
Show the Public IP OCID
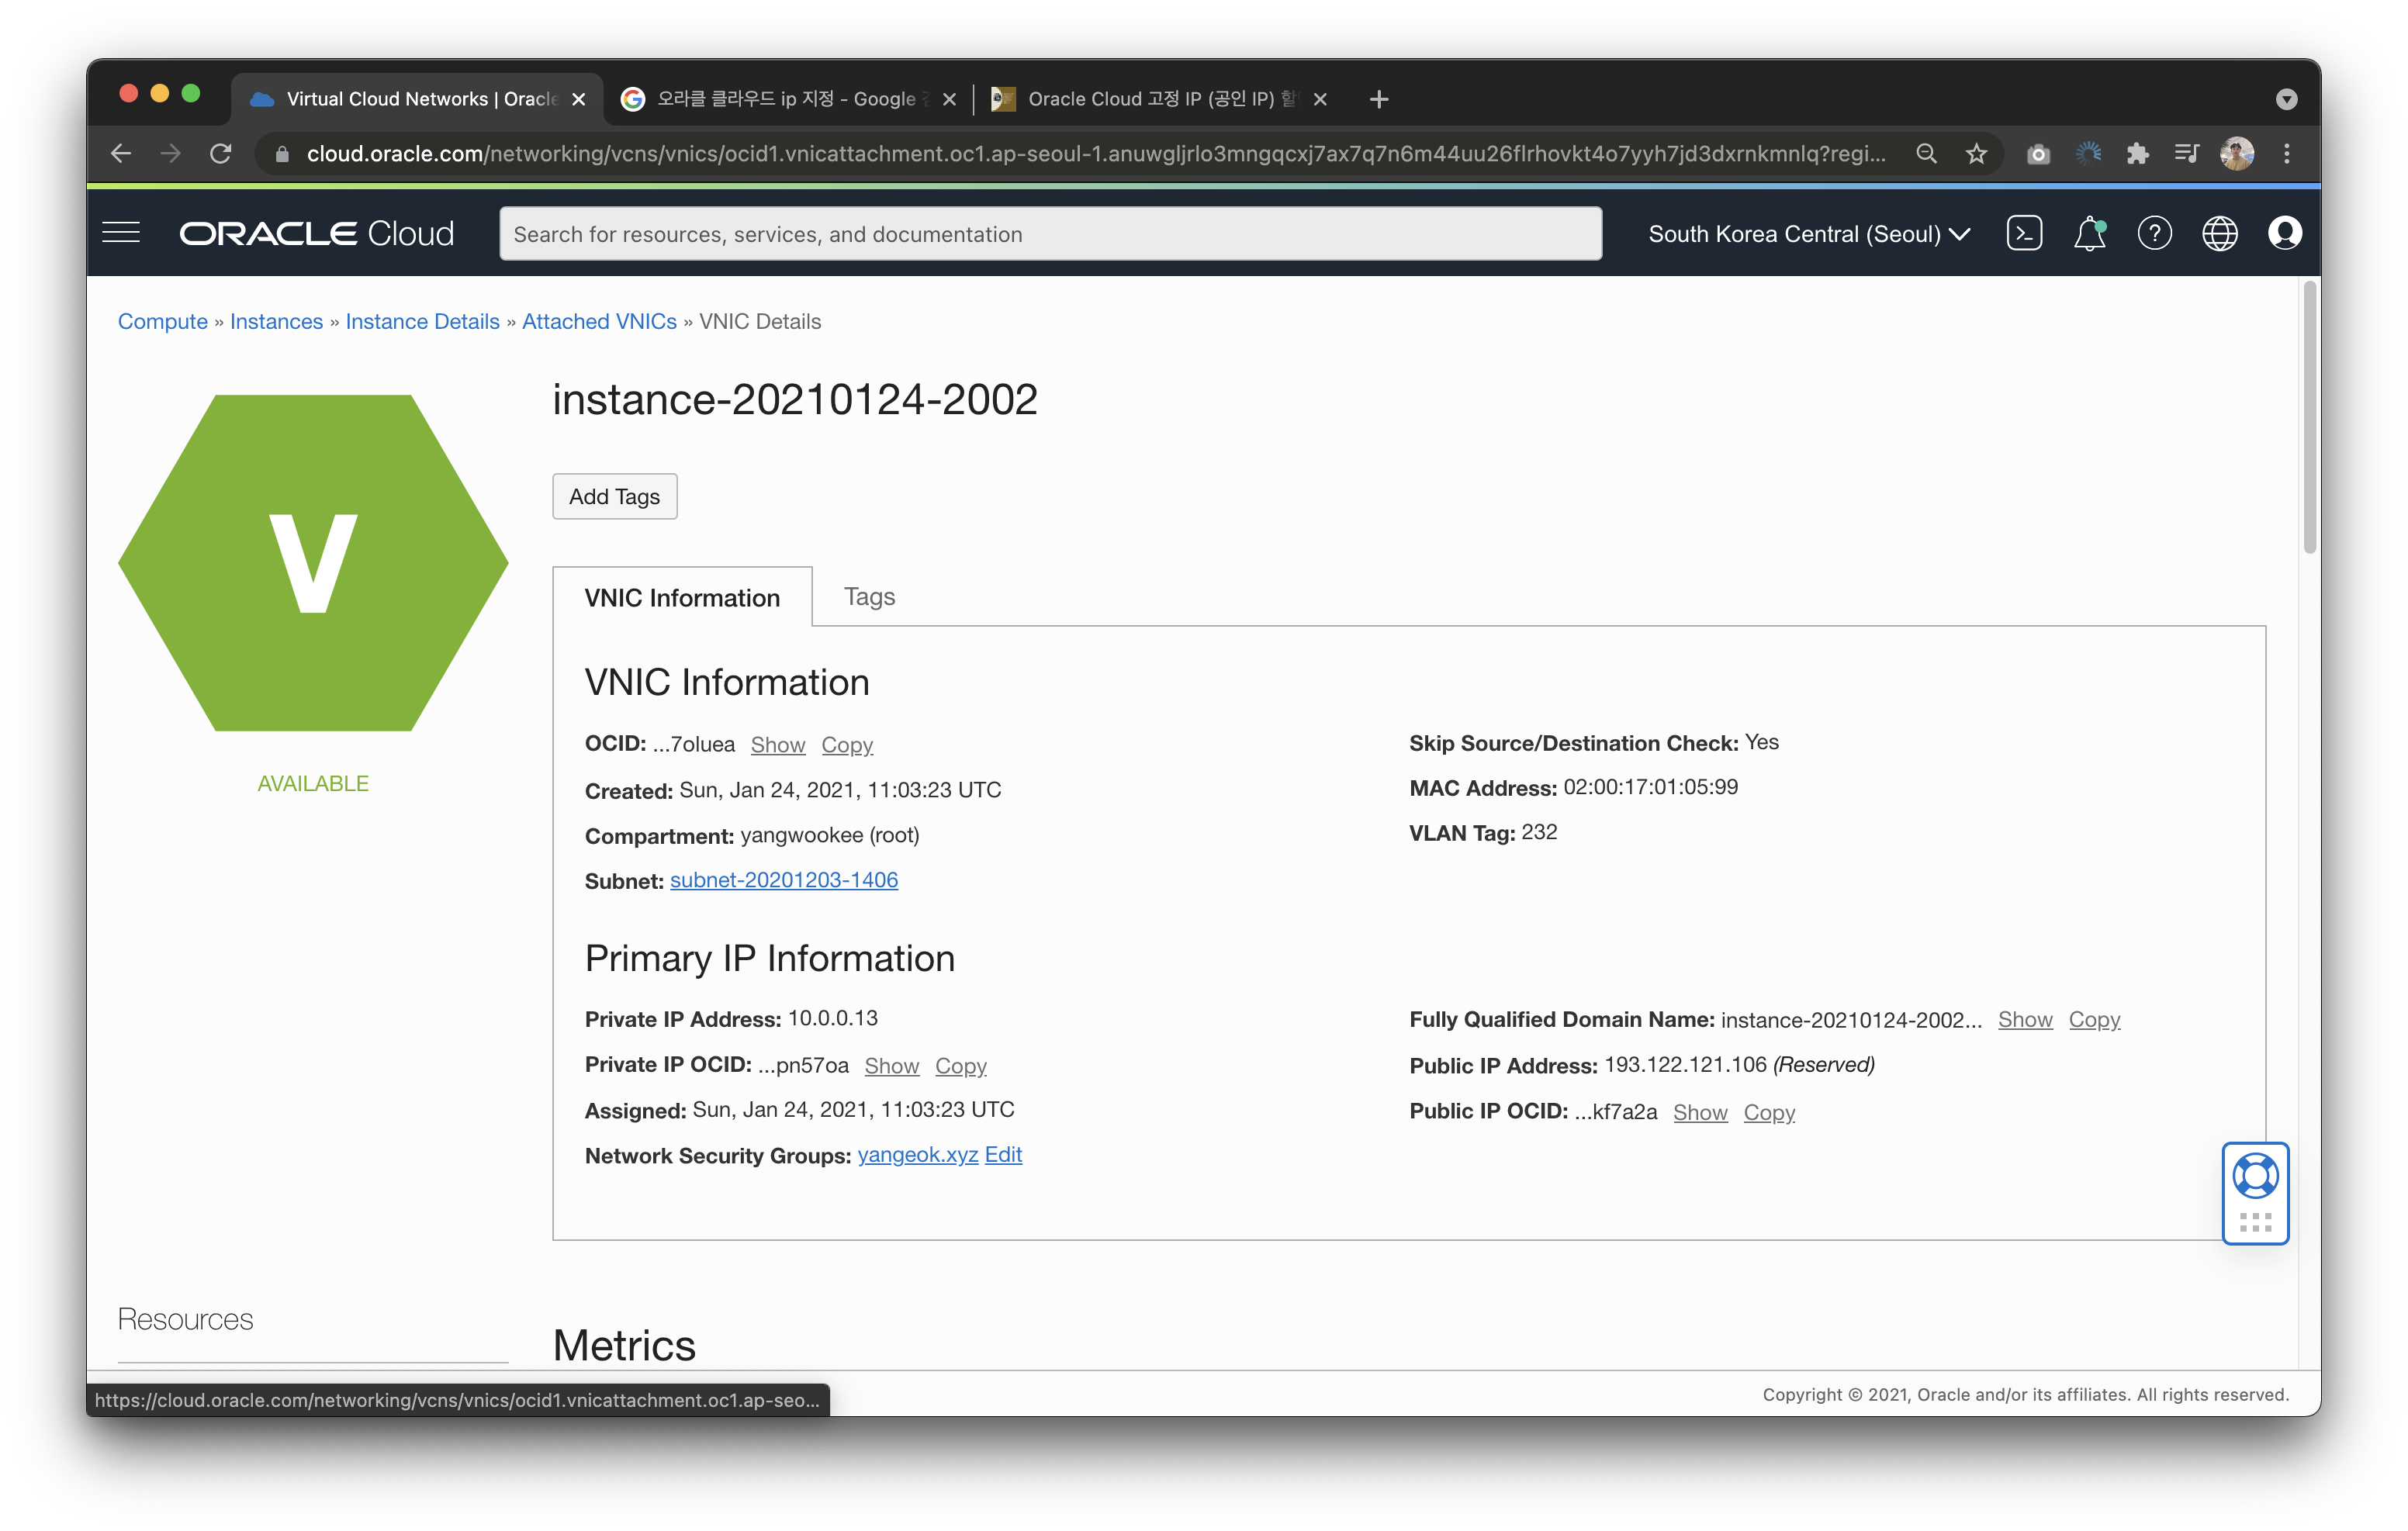[1699, 1112]
